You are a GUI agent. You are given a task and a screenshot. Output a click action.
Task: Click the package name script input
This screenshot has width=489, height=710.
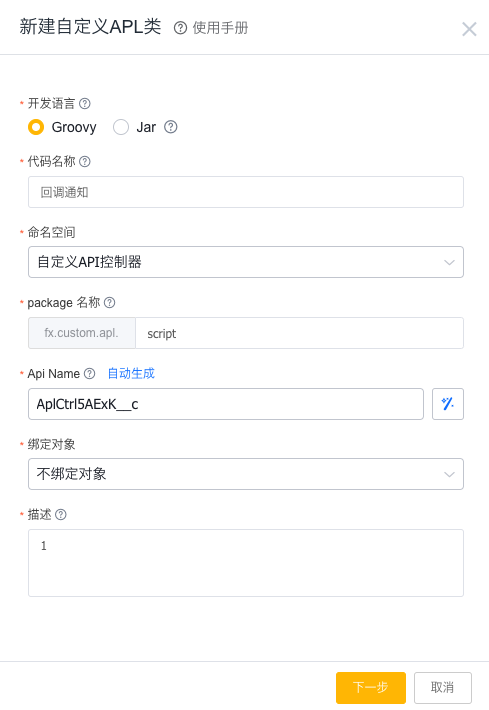299,333
